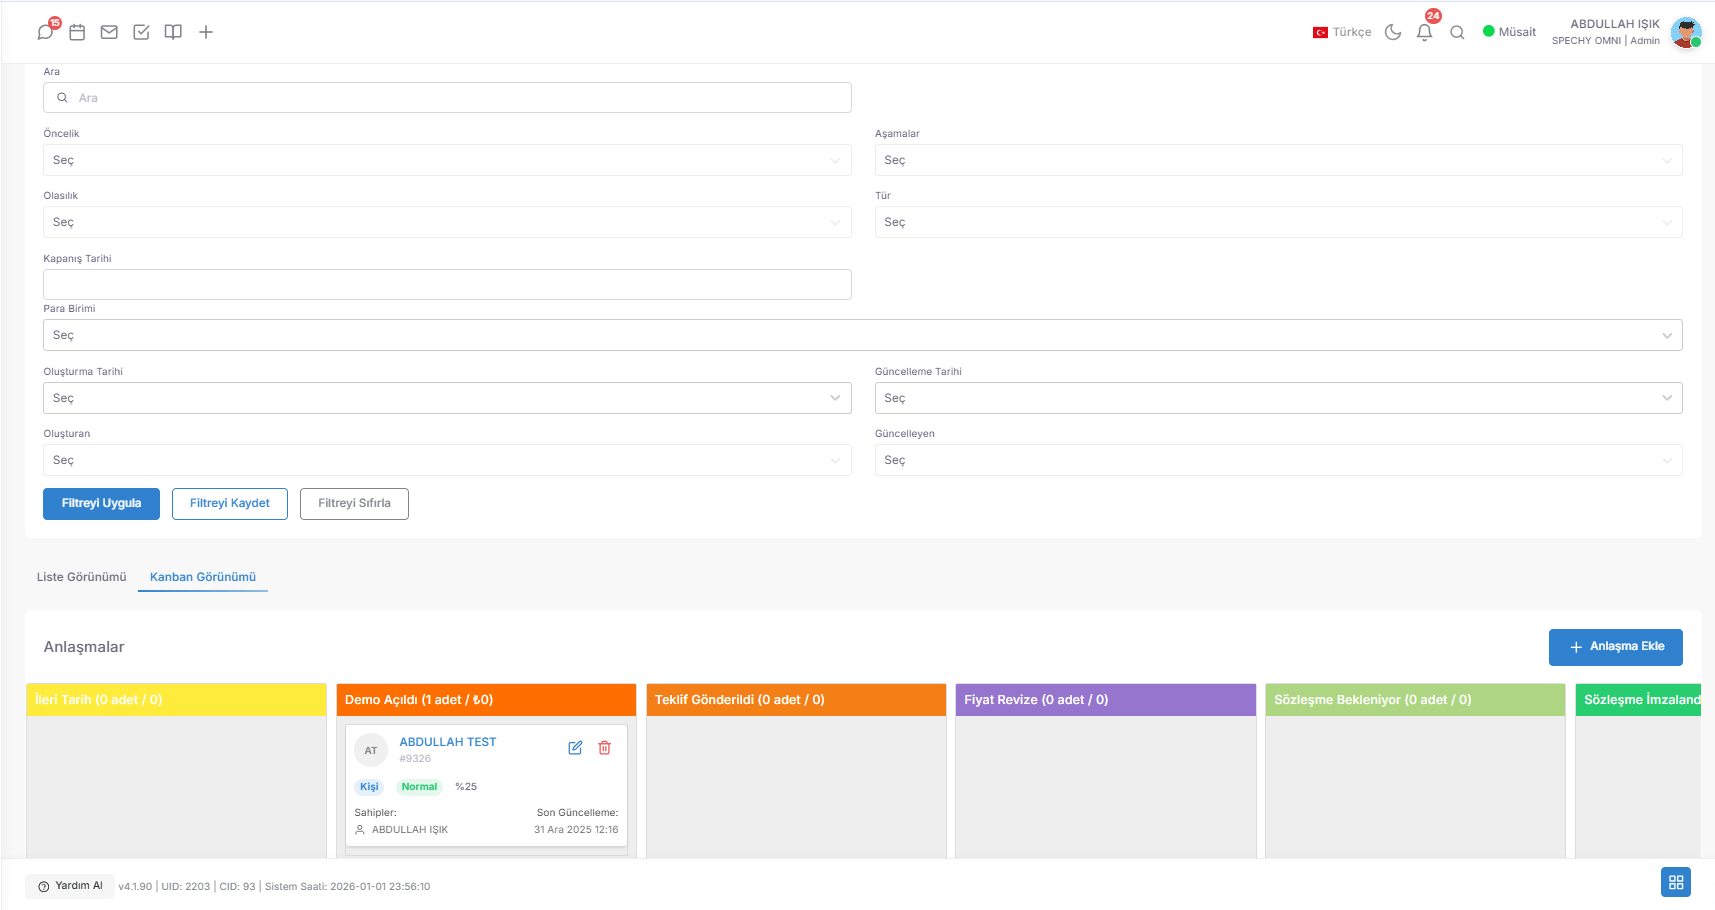This screenshot has height=910, width=1715.
Task: Click the Anlaşmalar section title
Action: [x=84, y=647]
